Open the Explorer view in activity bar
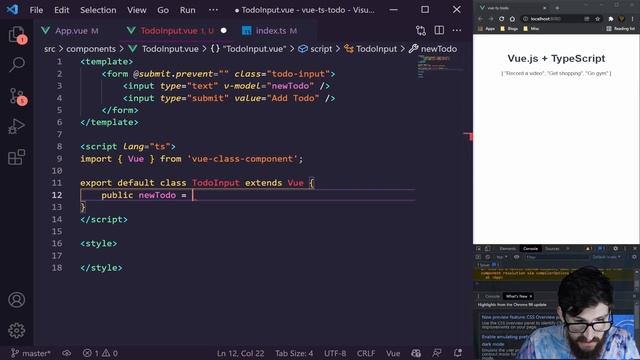This screenshot has height=360, width=640. click(16, 34)
